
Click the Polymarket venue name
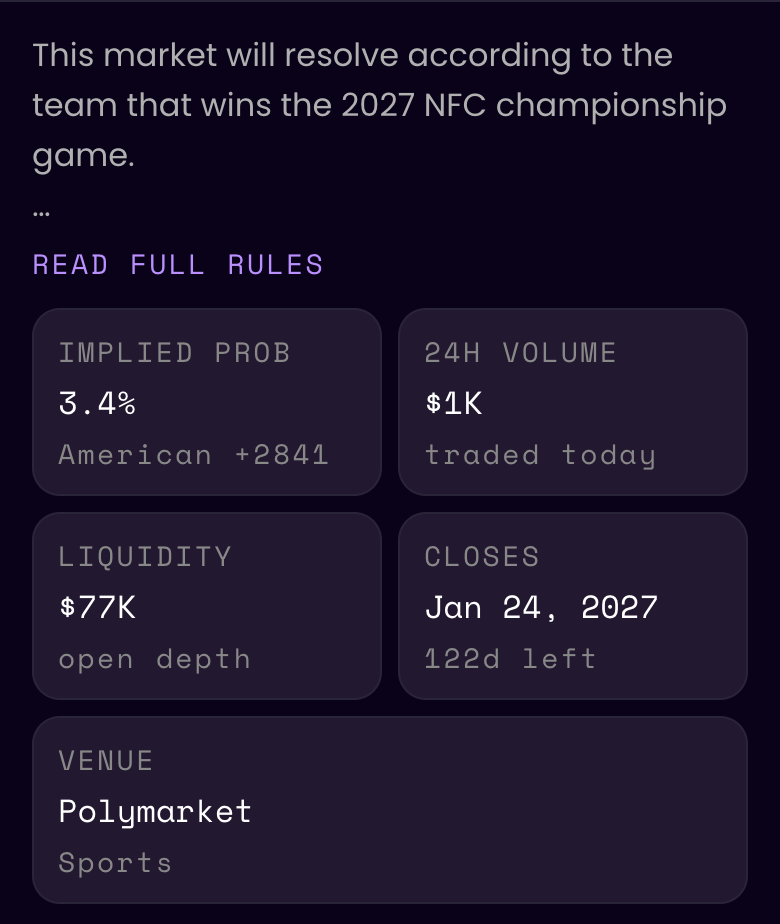(x=155, y=812)
